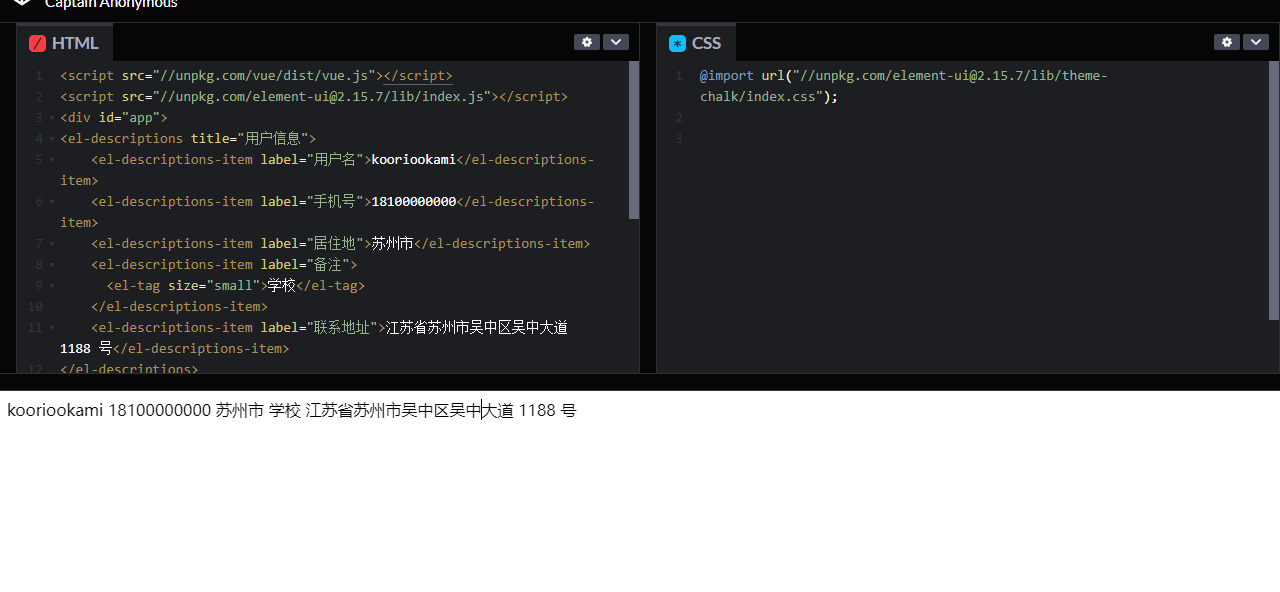
Task: Click the CSS editor vertical scrollbar thumb
Action: point(1274,190)
